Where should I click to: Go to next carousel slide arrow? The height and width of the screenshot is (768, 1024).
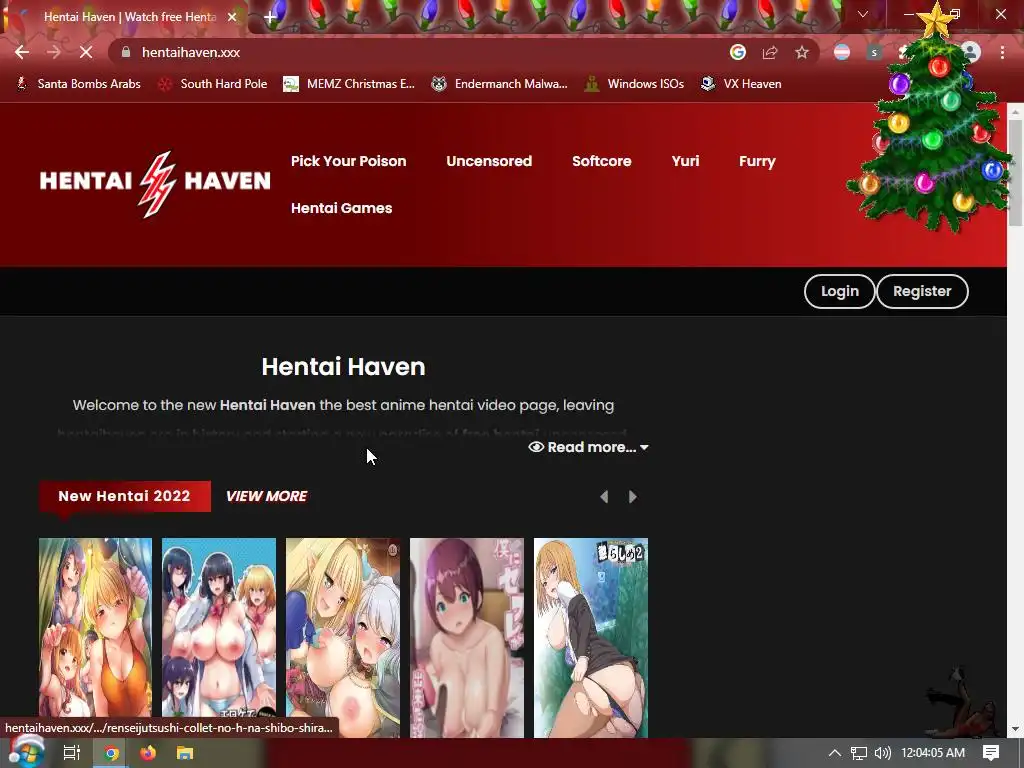[632, 497]
